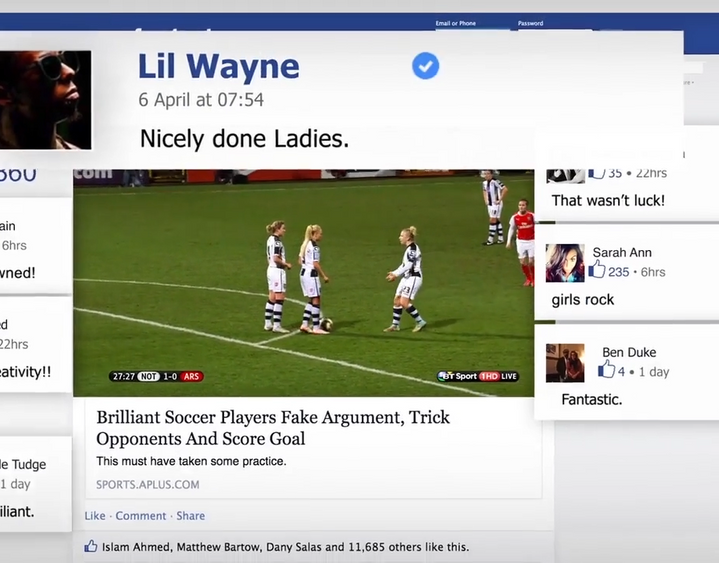
Task: Click the 'Fantastic.' comment text
Action: click(x=592, y=400)
